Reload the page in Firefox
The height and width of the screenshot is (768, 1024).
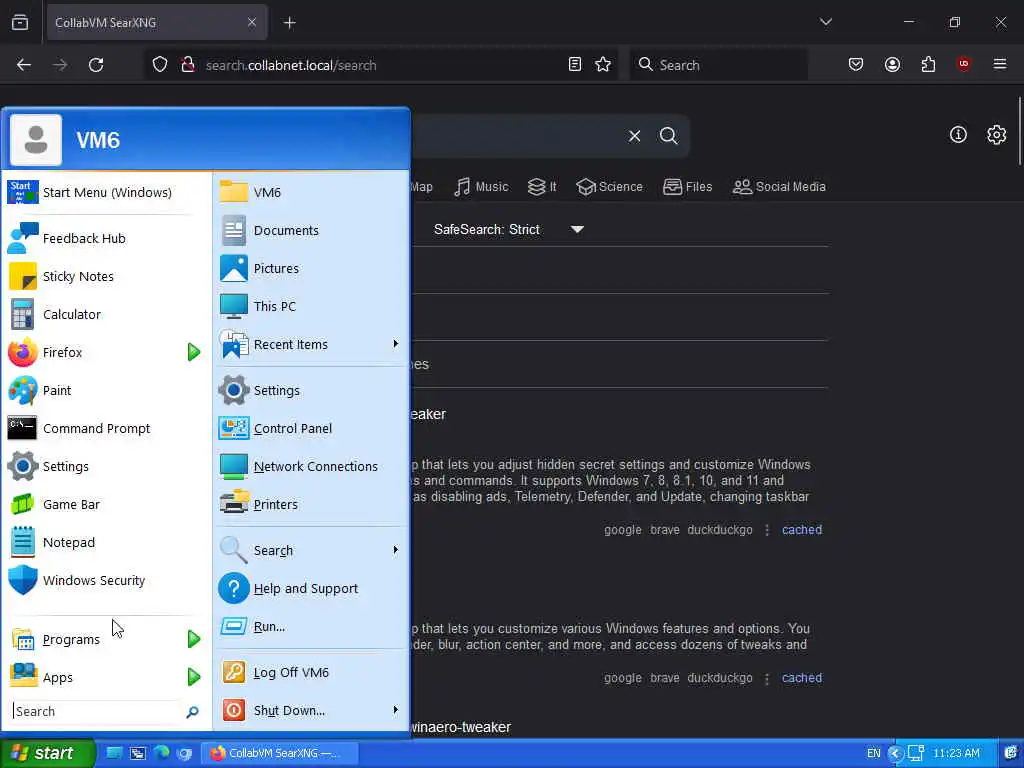coord(96,65)
